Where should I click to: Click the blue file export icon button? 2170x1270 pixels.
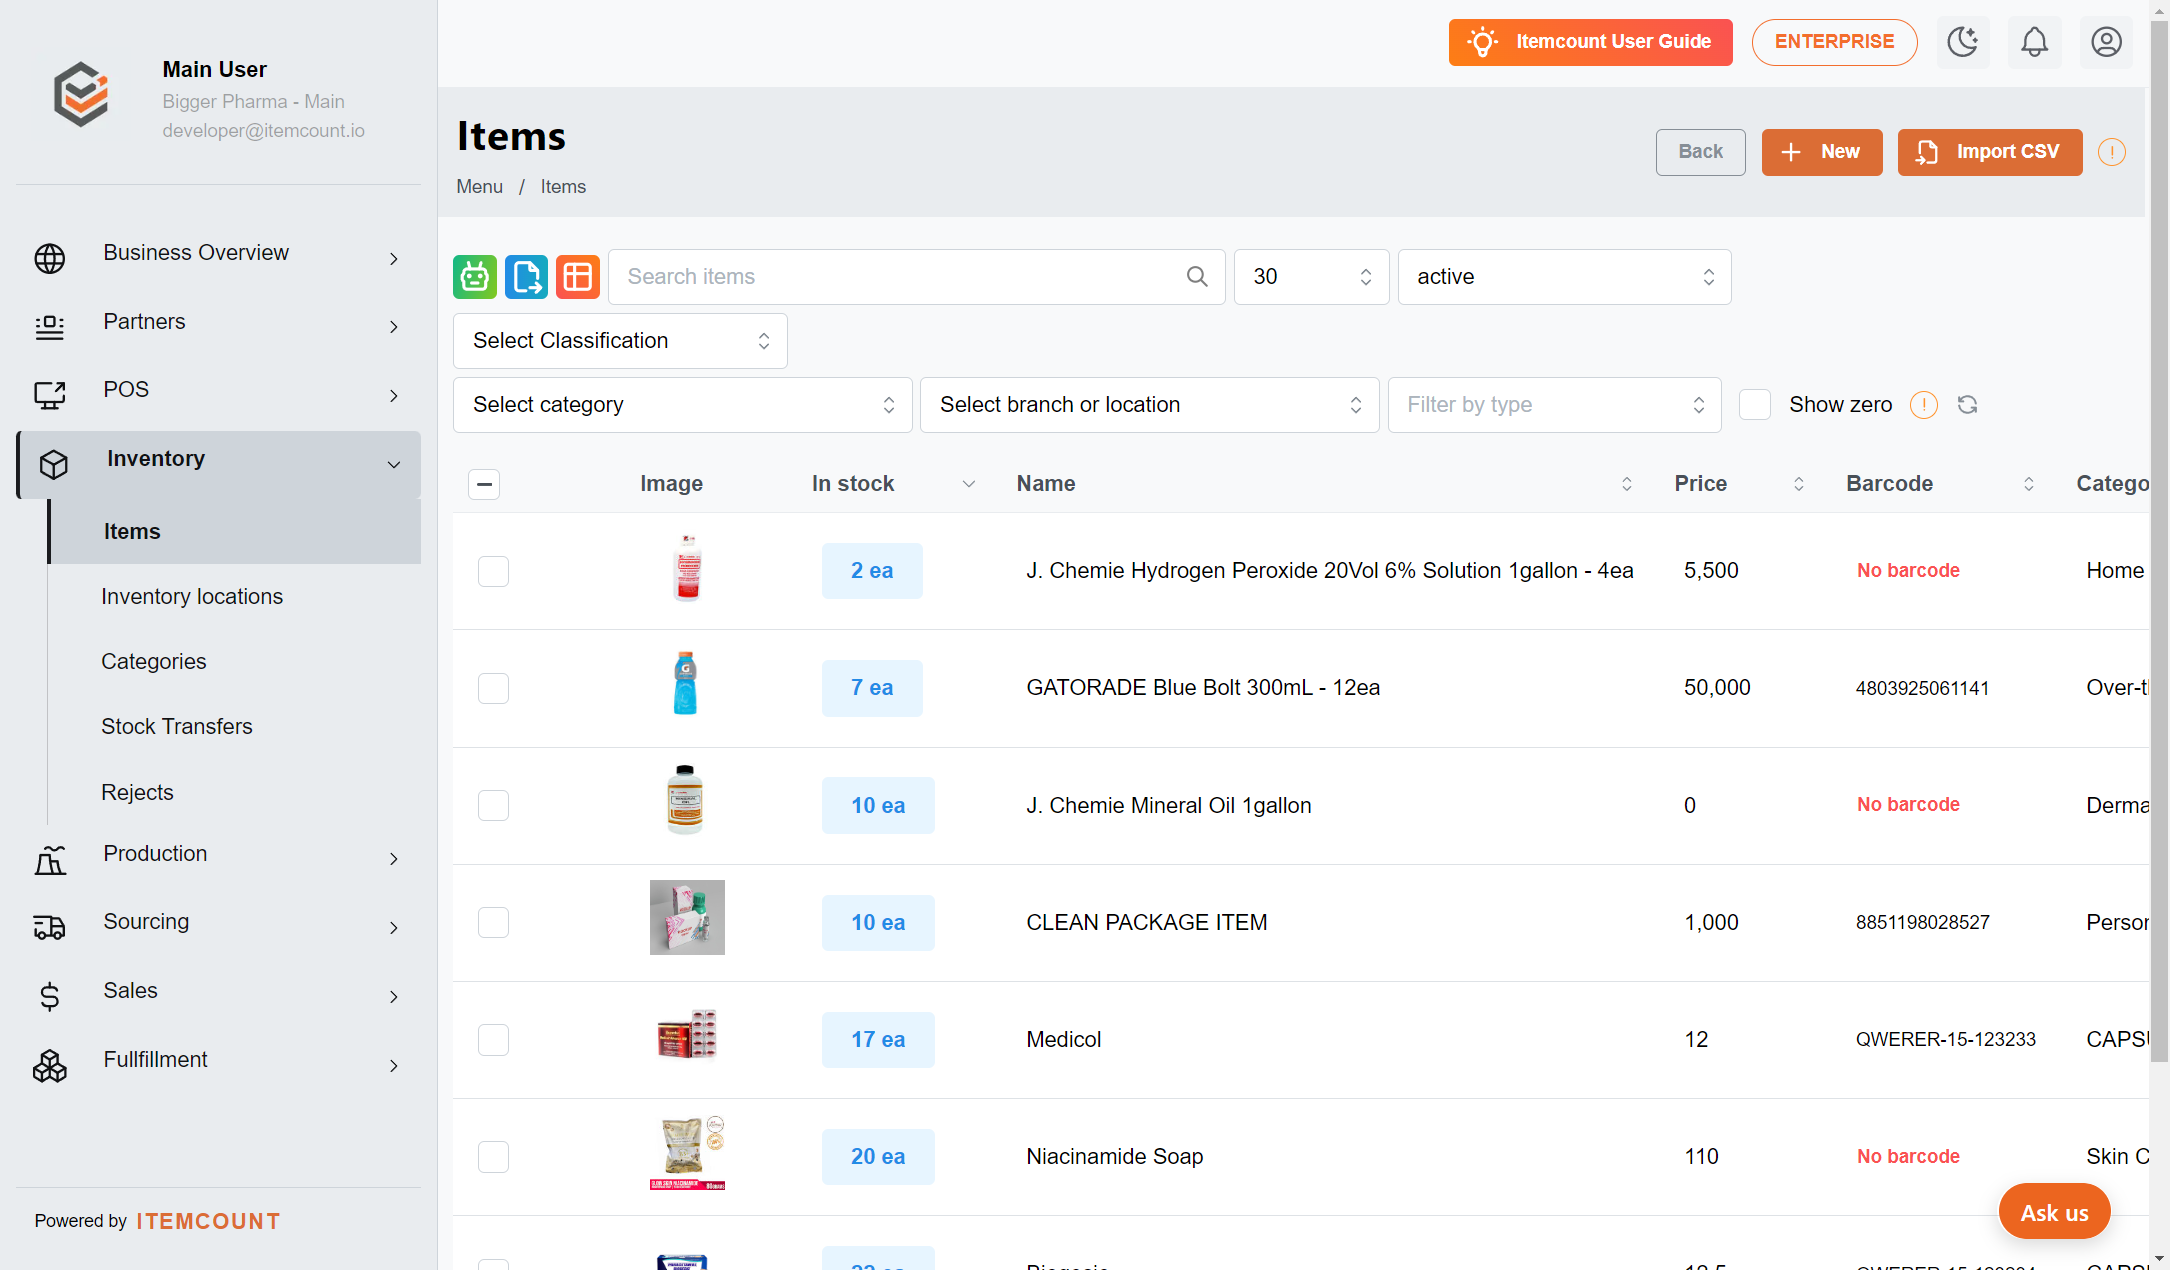526,277
